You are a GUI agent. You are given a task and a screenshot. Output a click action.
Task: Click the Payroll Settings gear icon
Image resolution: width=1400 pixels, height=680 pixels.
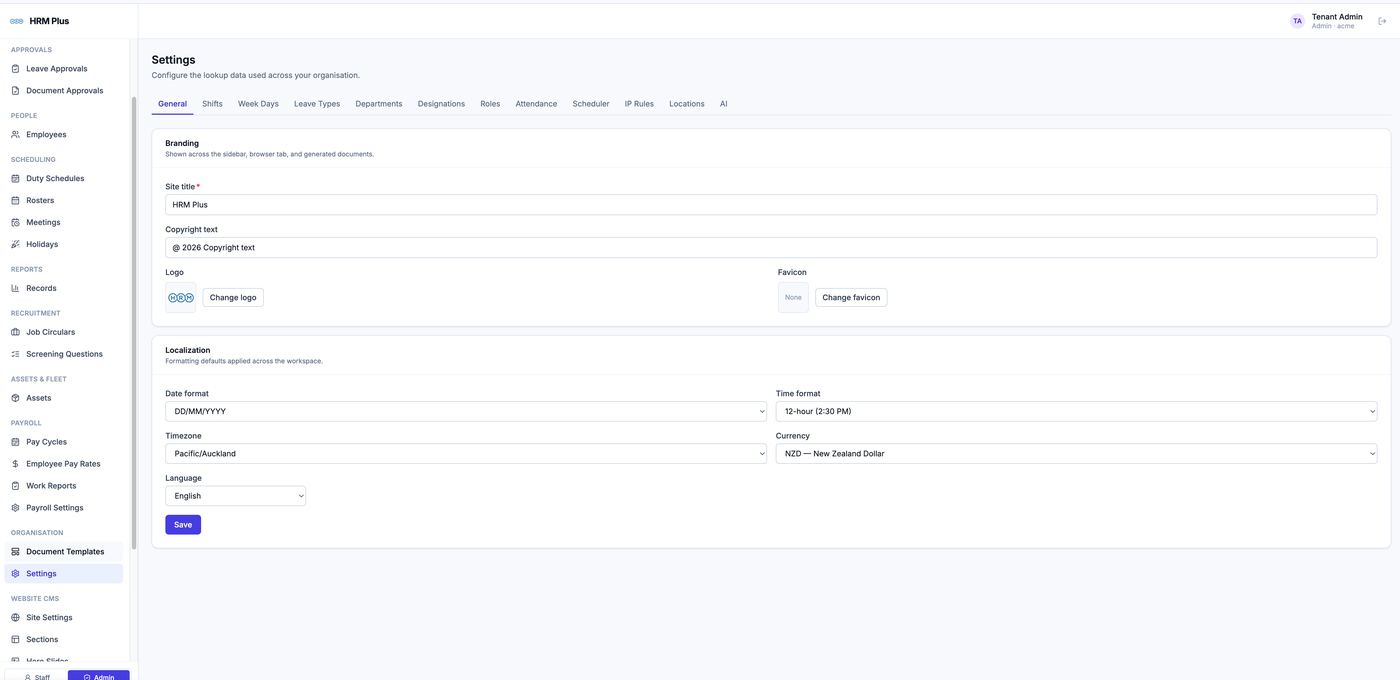(x=15, y=509)
